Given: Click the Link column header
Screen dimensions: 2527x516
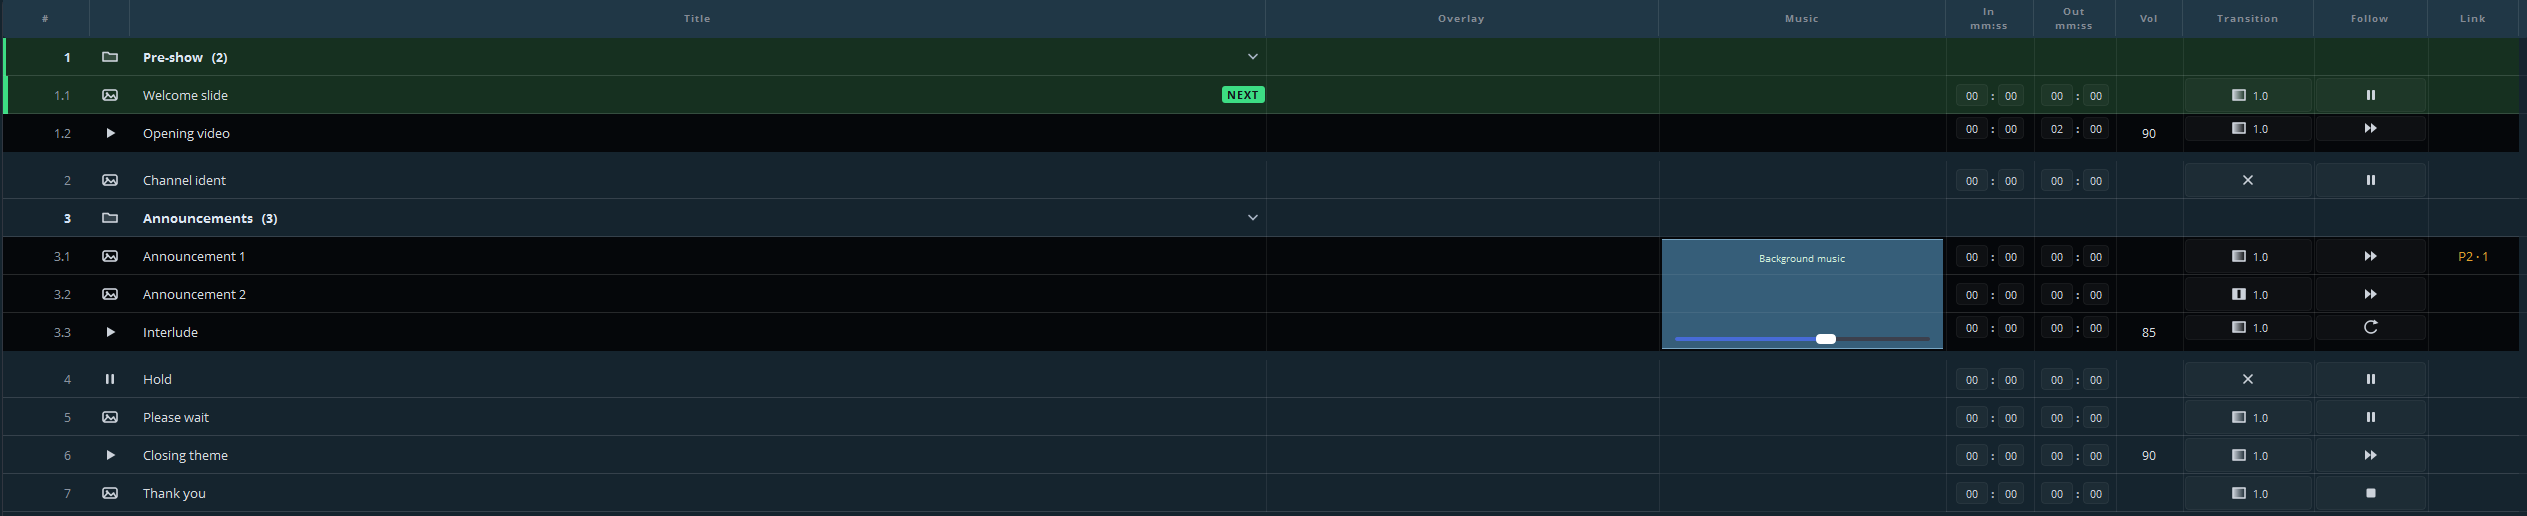Looking at the screenshot, I should 2472,19.
